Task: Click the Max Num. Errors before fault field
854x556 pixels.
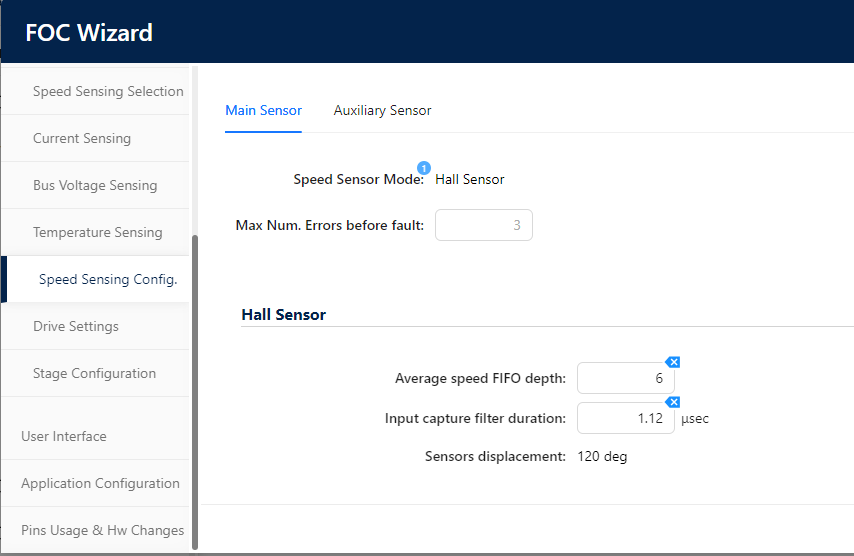Action: pos(483,225)
